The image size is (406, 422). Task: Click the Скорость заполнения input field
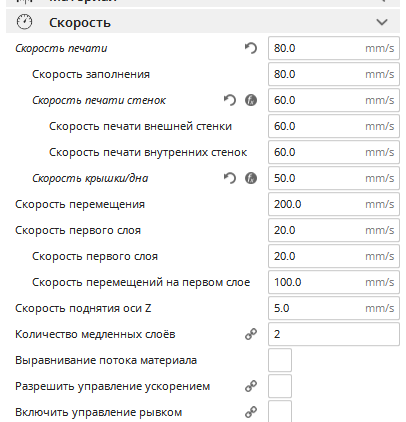(x=334, y=74)
